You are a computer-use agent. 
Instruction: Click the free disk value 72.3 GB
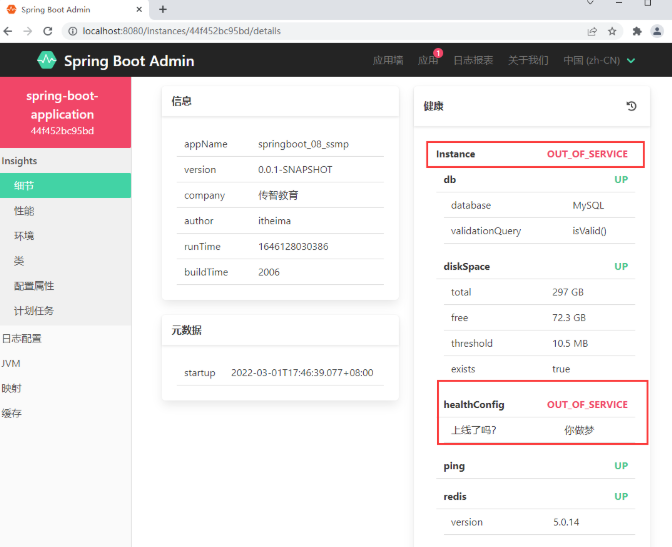[x=569, y=318]
